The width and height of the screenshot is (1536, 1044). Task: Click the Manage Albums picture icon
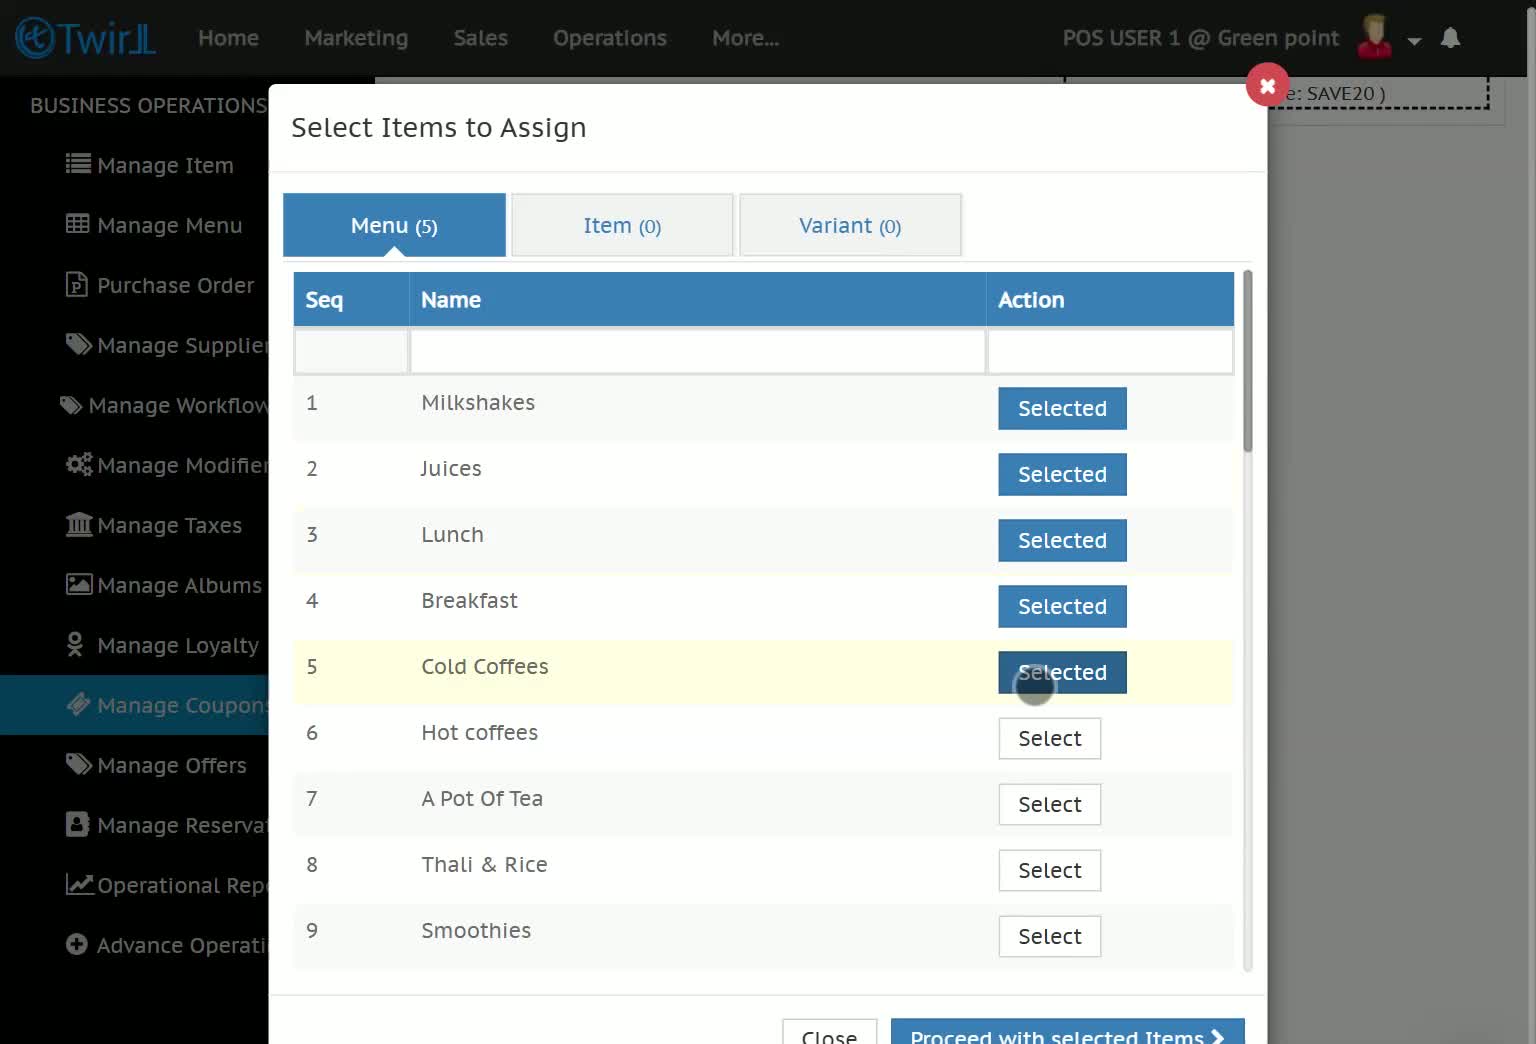coord(79,584)
